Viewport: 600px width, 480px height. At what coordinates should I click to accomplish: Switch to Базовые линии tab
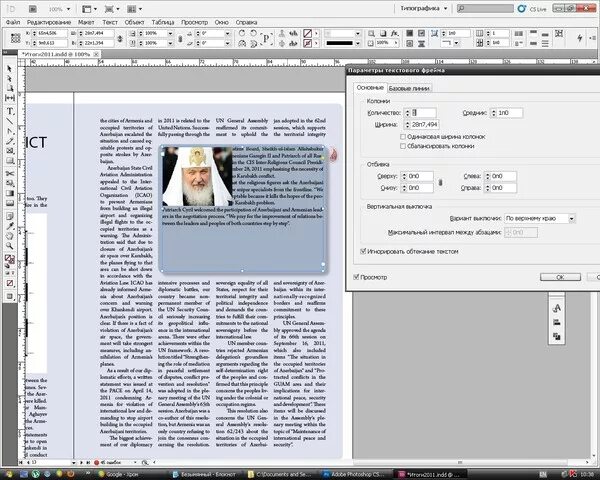pos(409,88)
